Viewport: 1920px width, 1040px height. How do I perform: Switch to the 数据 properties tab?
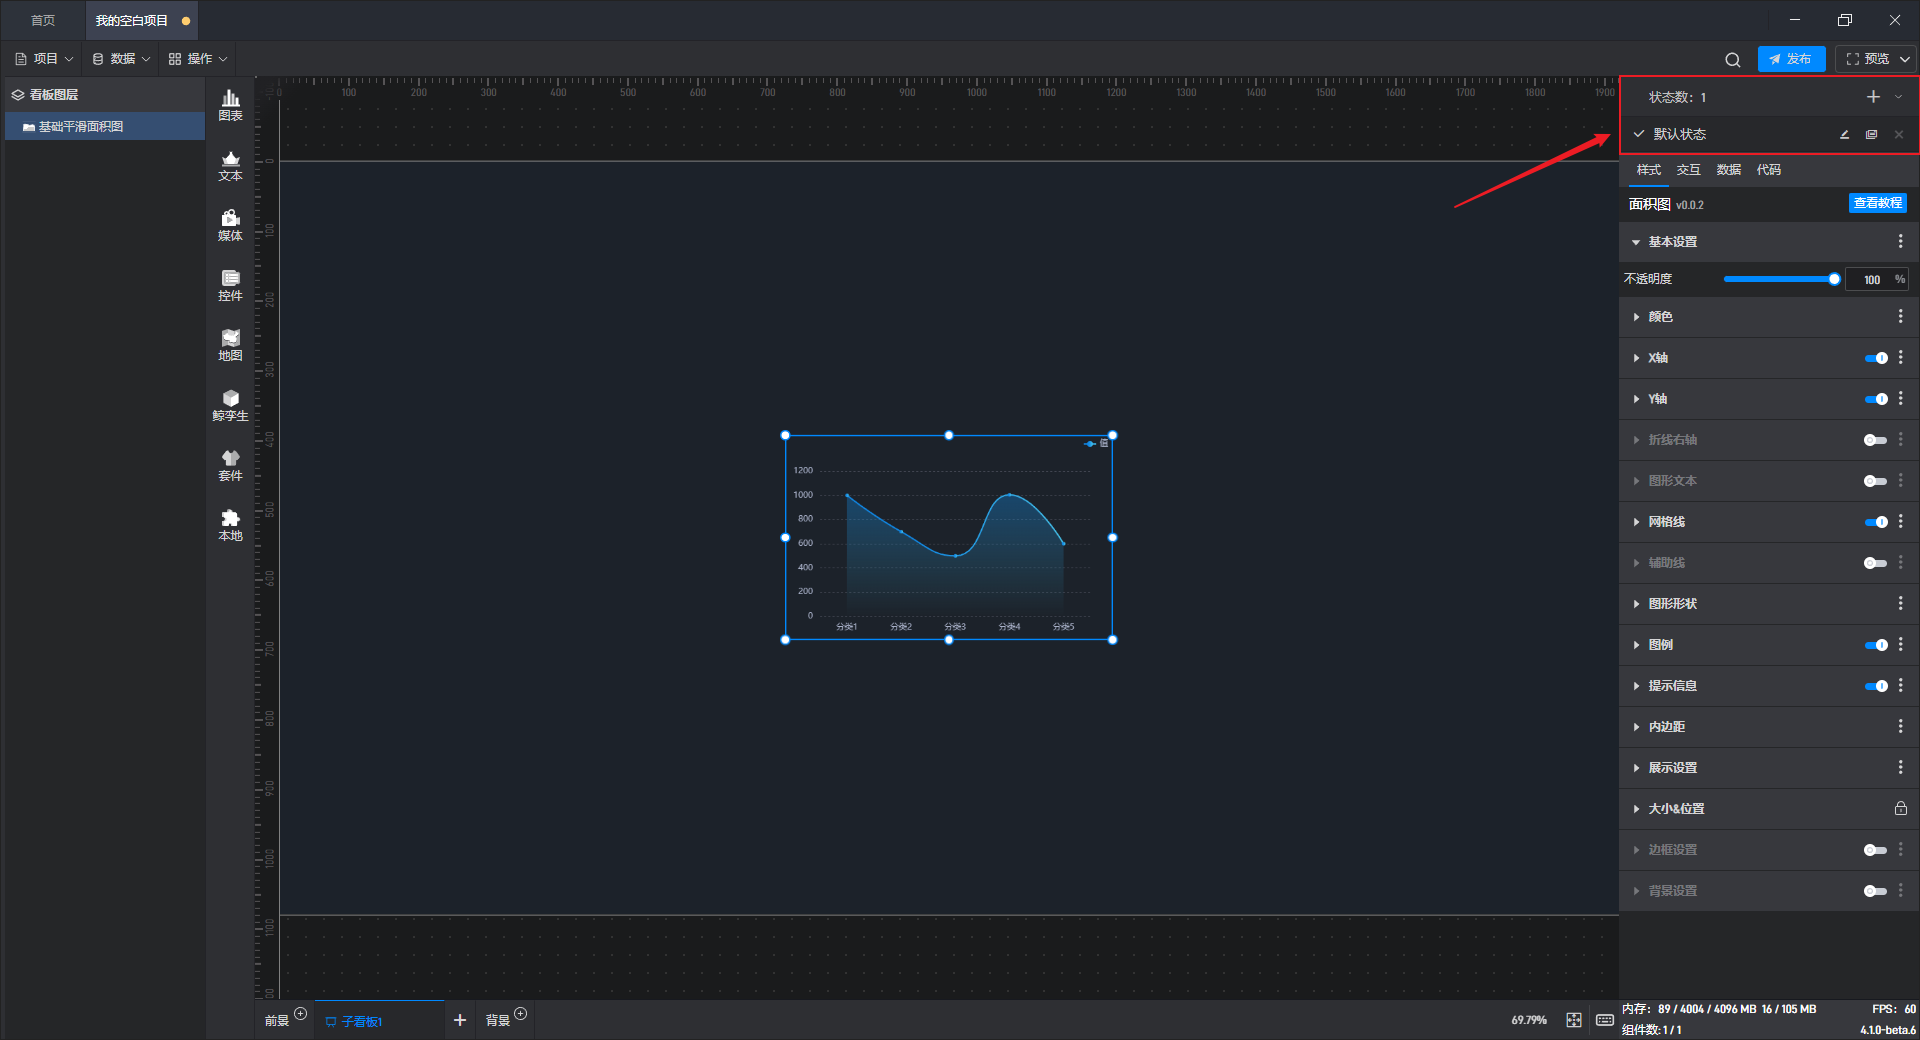click(x=1728, y=170)
